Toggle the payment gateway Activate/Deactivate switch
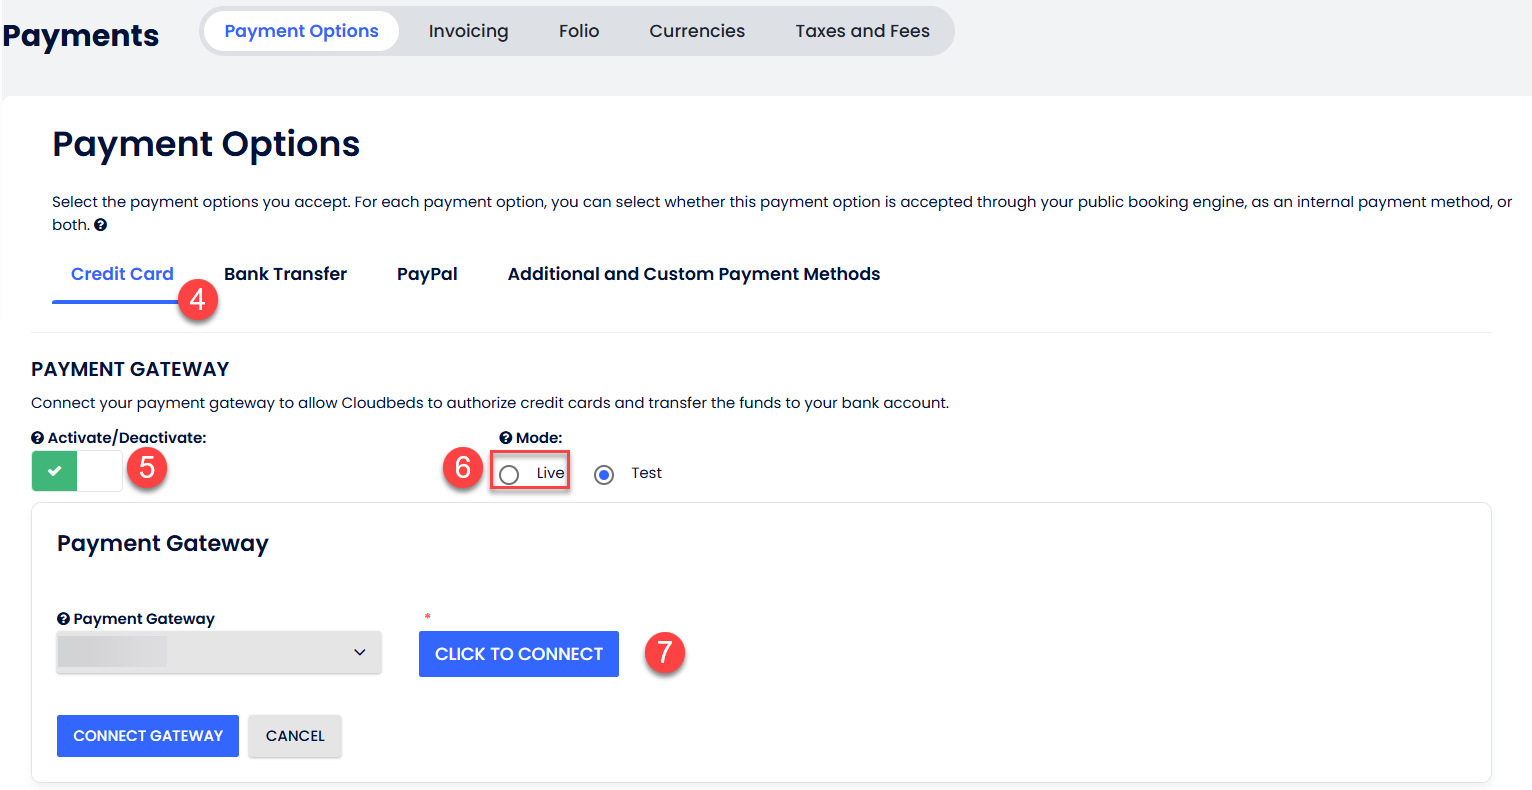Image resolution: width=1532 pixels, height=790 pixels. point(77,471)
